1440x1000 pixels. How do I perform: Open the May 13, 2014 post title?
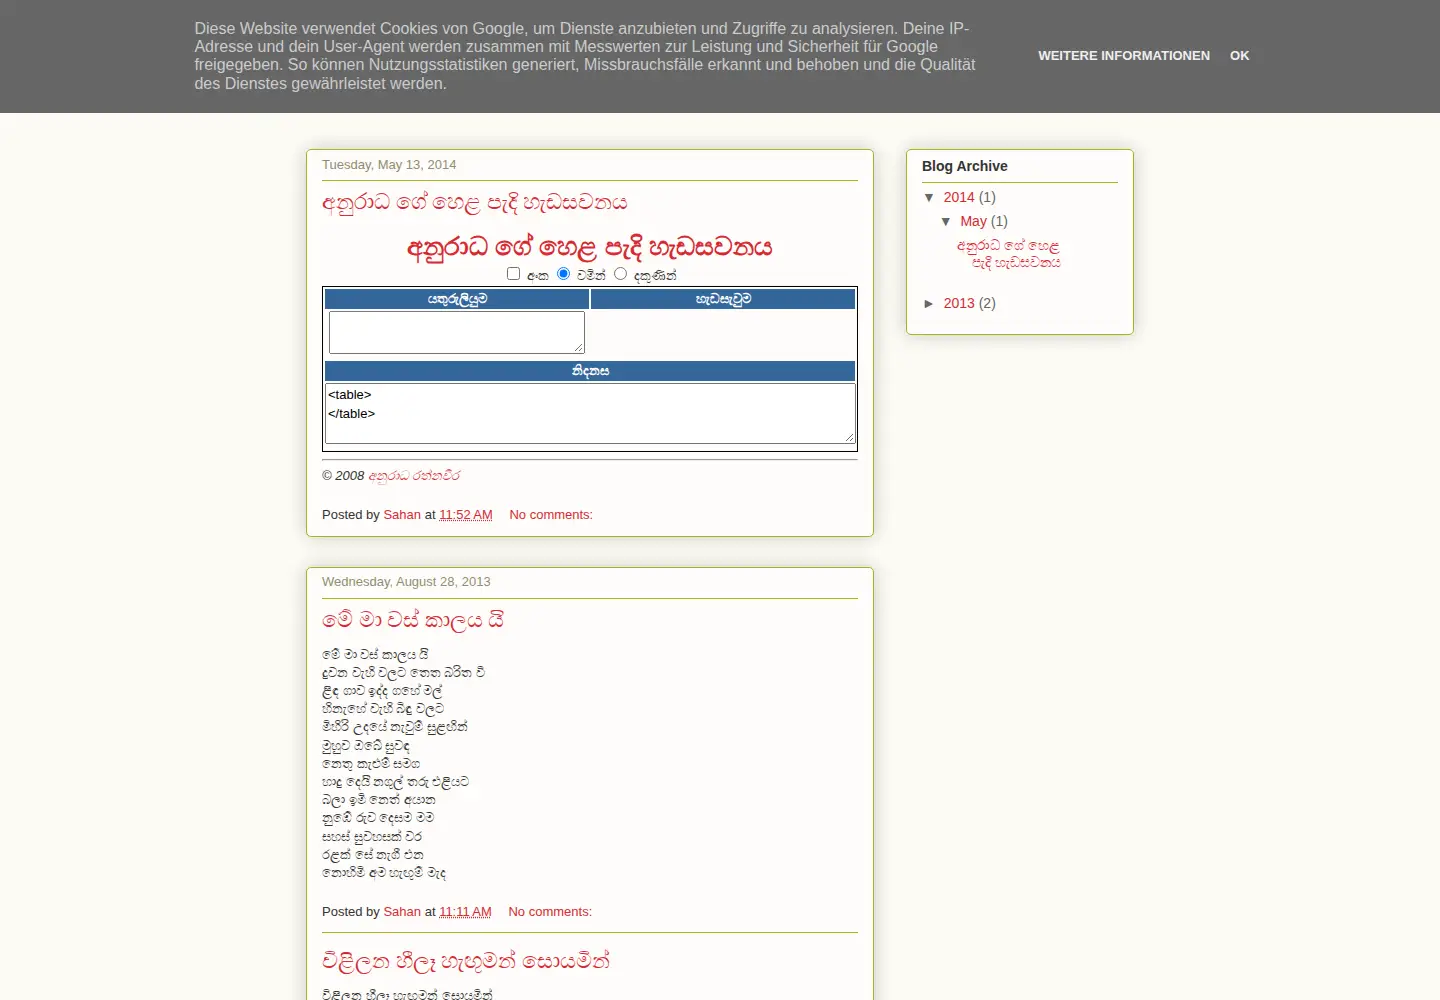(x=475, y=203)
